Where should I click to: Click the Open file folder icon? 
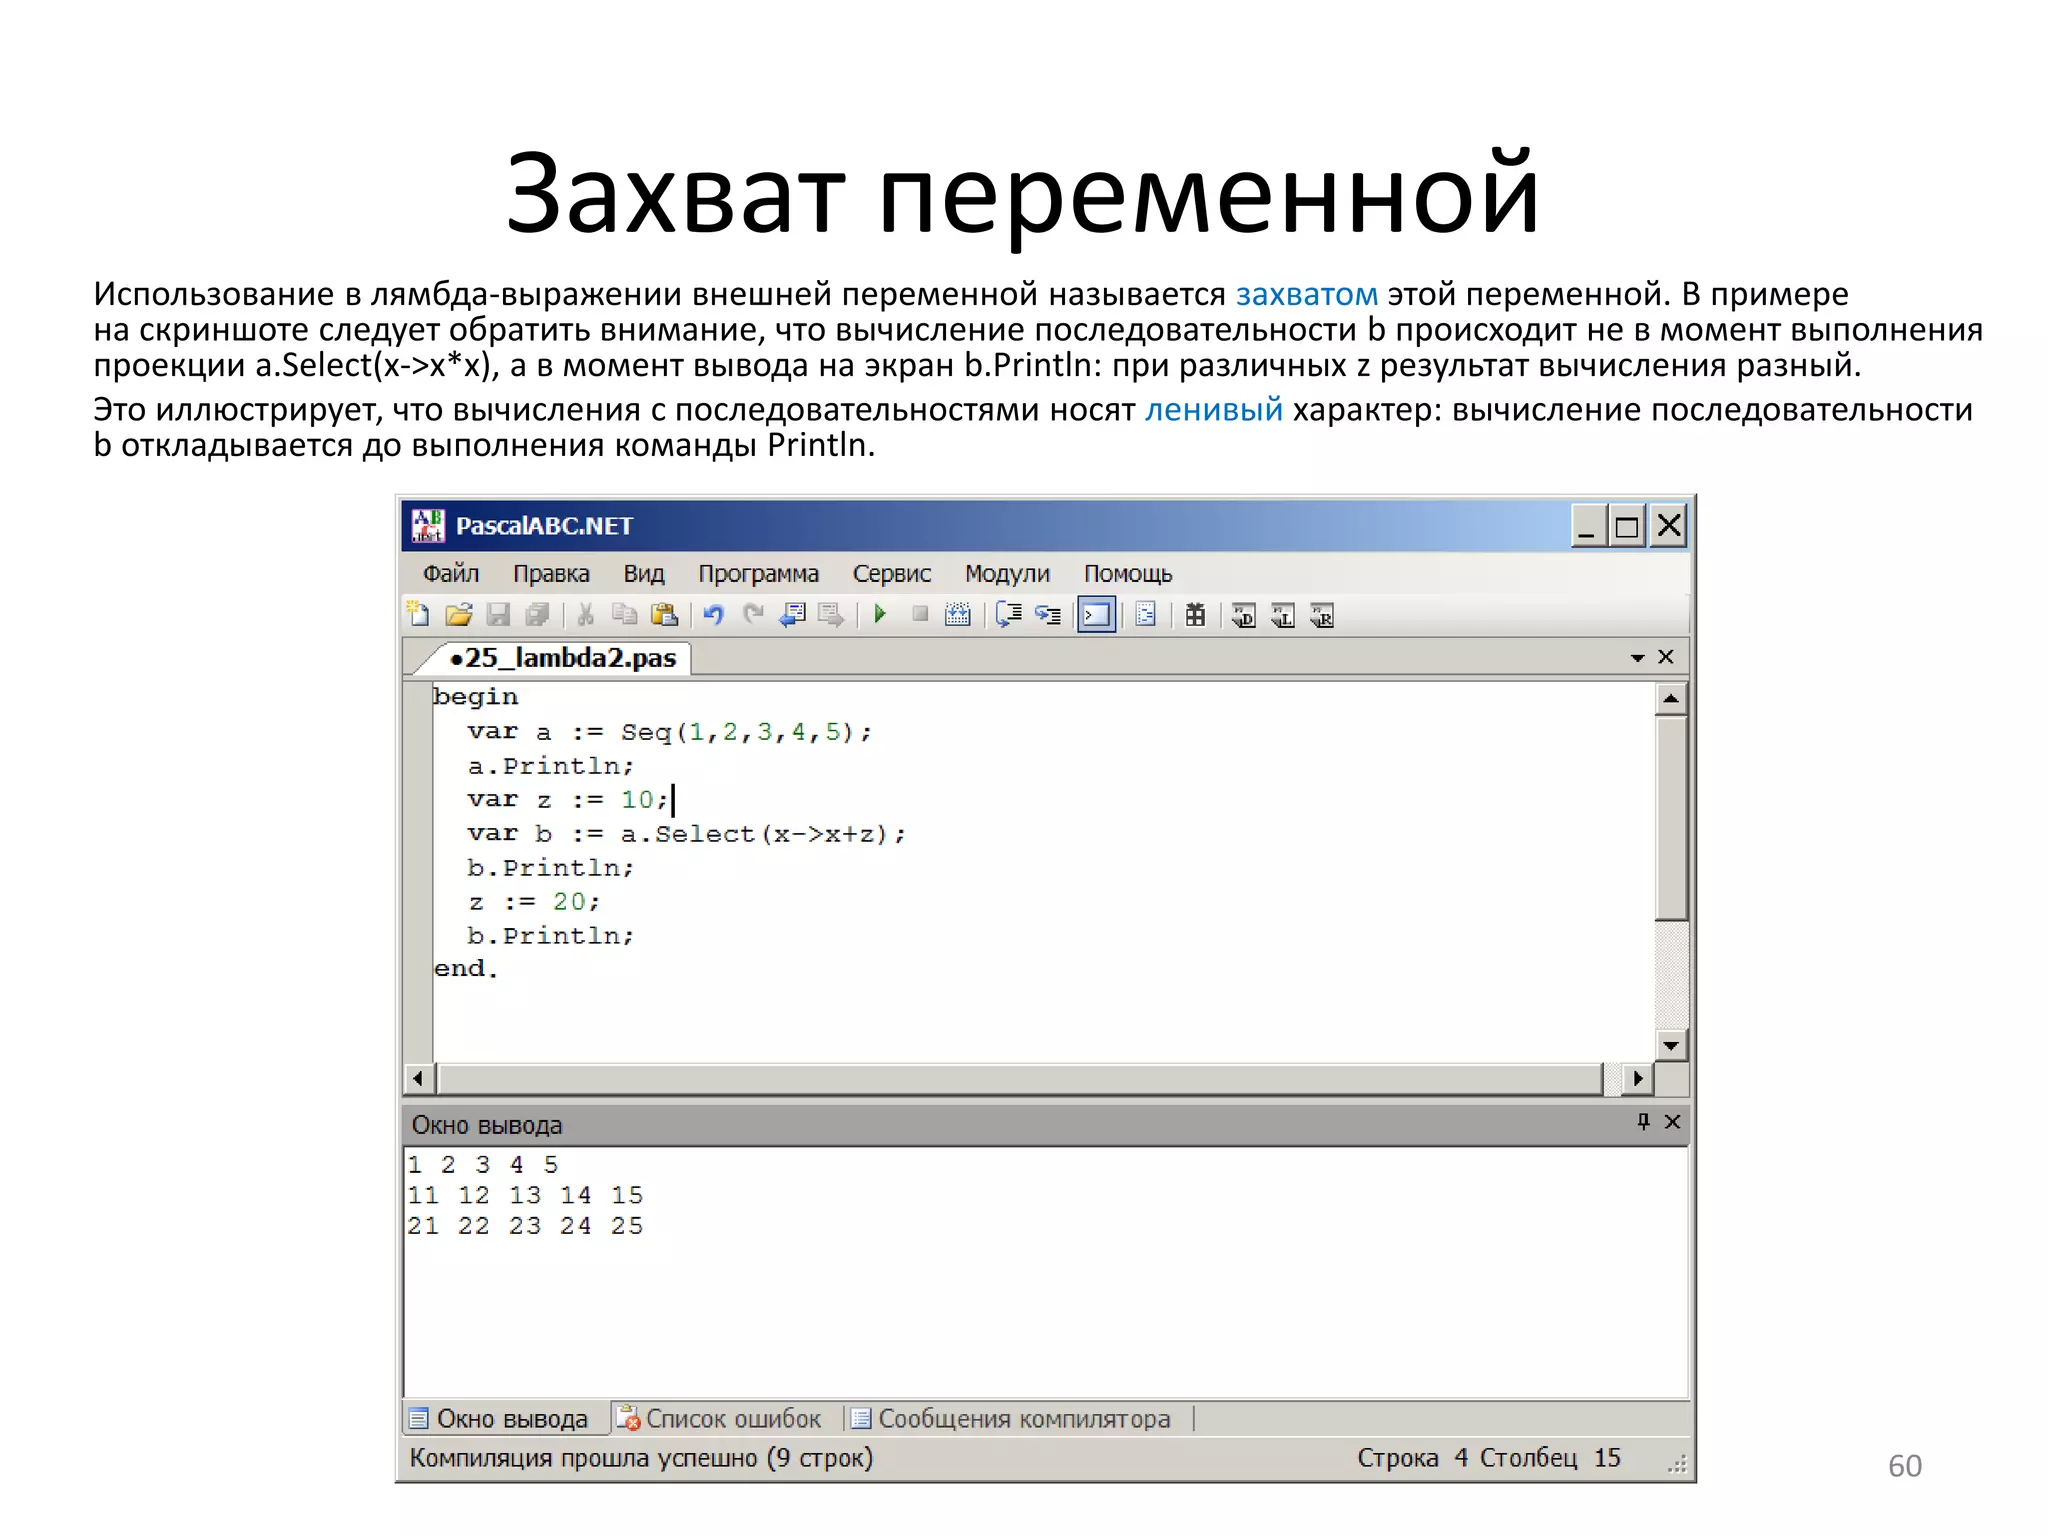click(459, 614)
